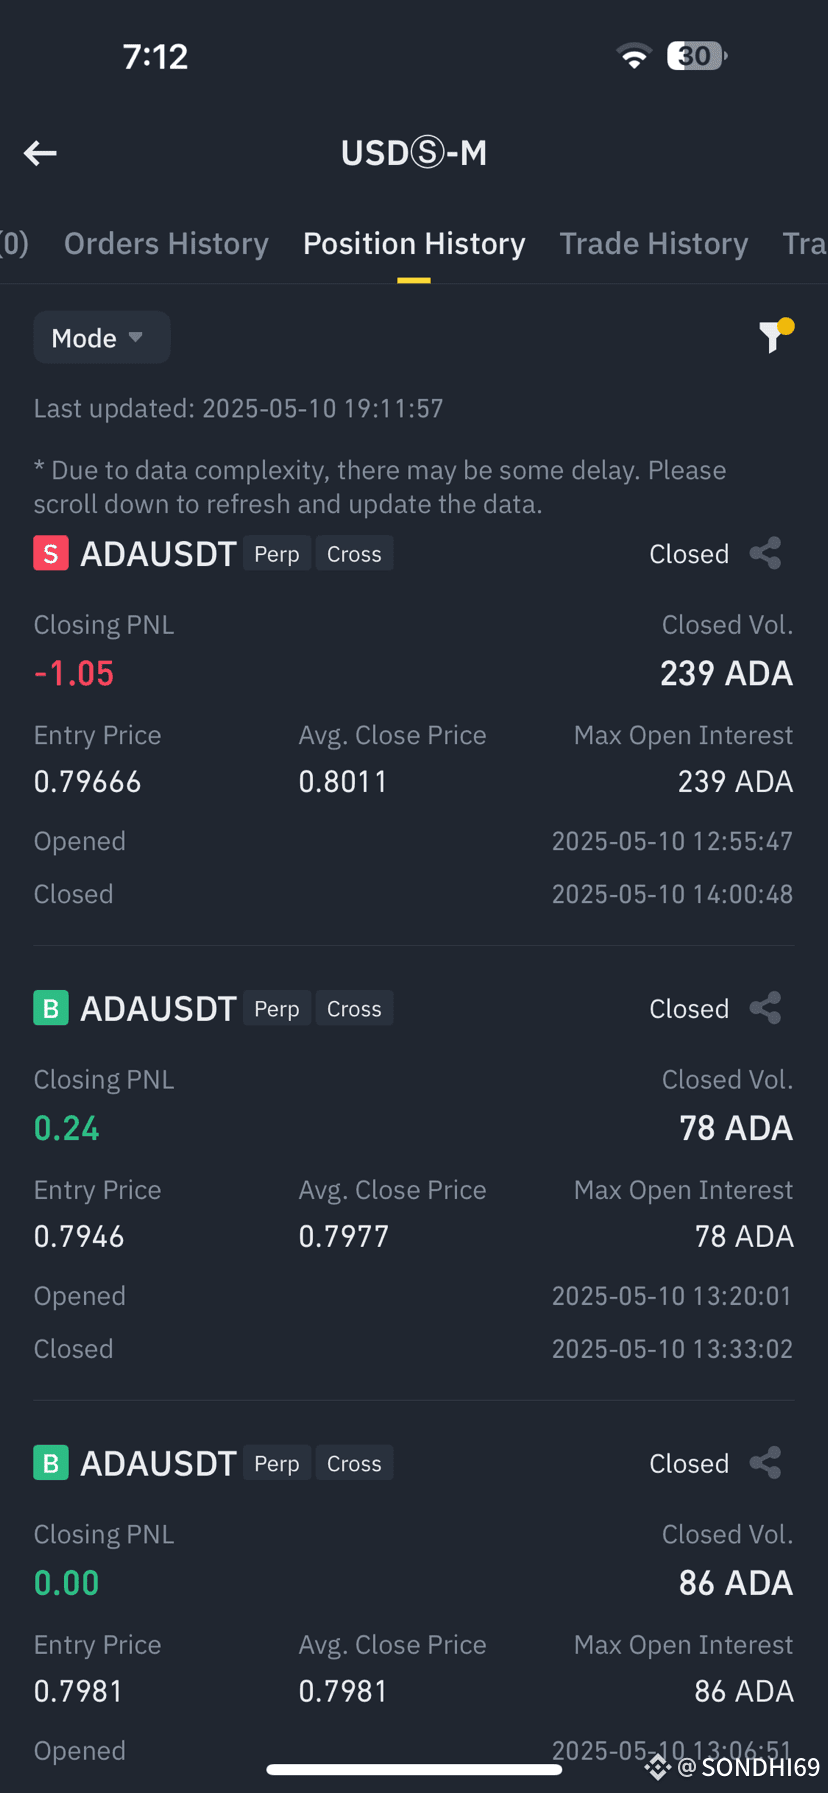Tap the Perp tag on second position

[277, 1009]
